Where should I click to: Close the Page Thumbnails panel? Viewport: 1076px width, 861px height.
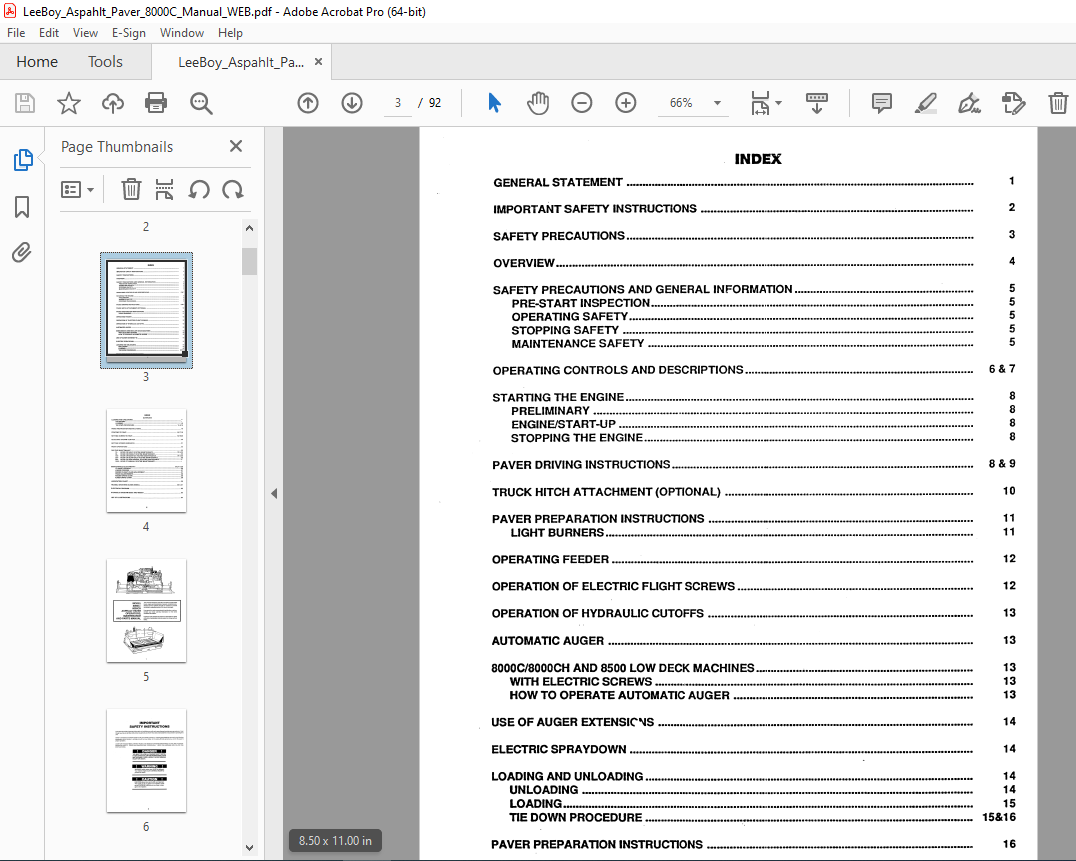tap(236, 146)
